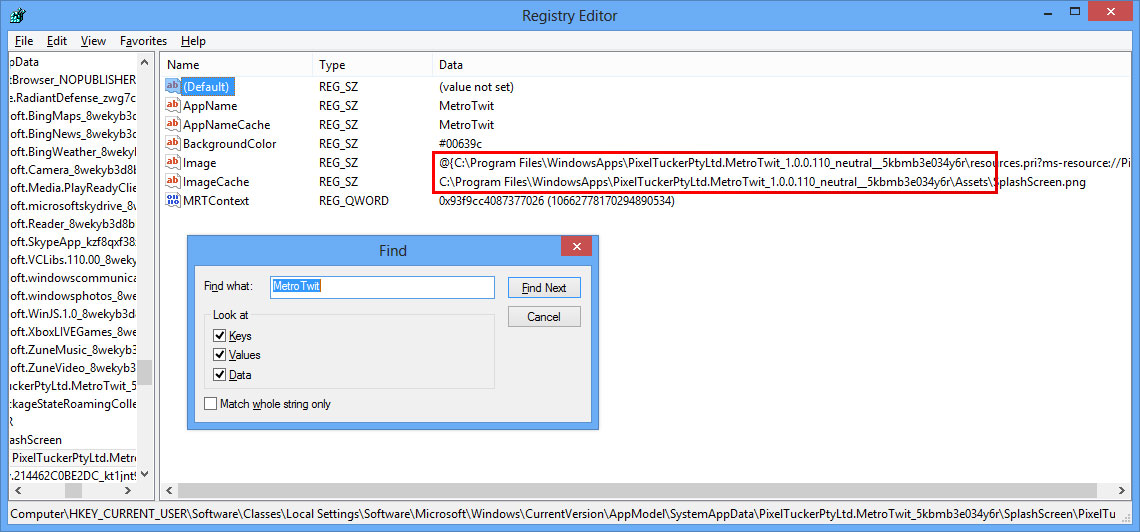Click the ImageCache SplashScreen.png path value
This screenshot has height=532, width=1140.
pos(762,182)
